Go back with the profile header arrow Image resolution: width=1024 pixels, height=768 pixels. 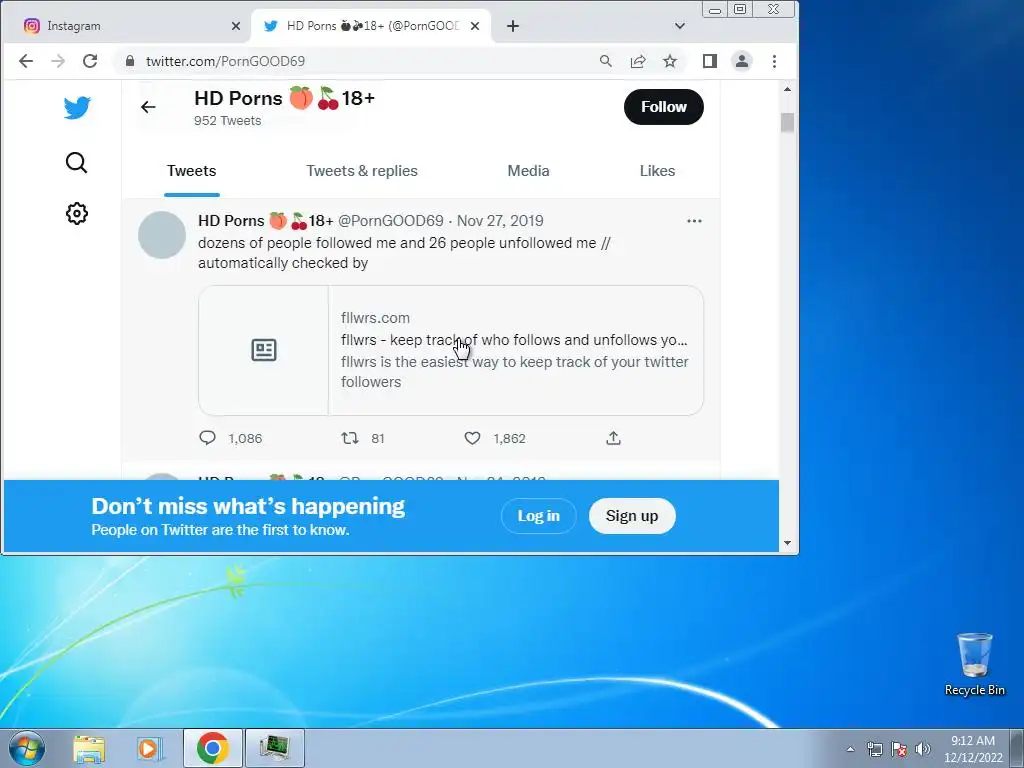pyautogui.click(x=148, y=107)
